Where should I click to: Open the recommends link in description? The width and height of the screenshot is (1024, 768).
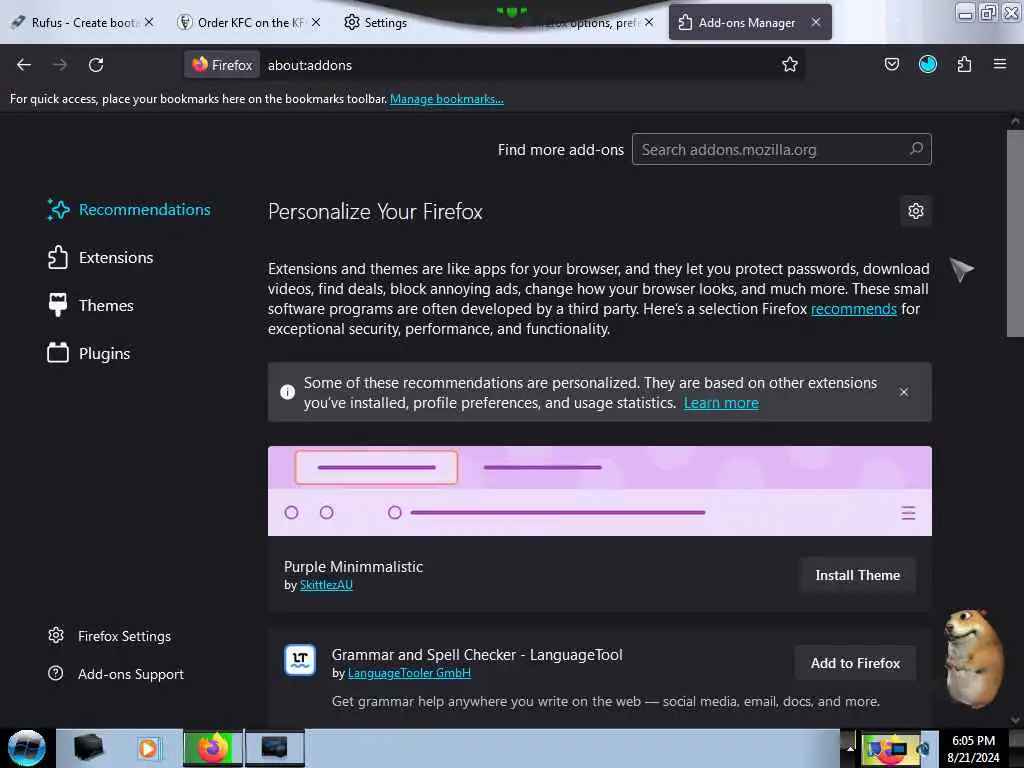[x=854, y=308]
